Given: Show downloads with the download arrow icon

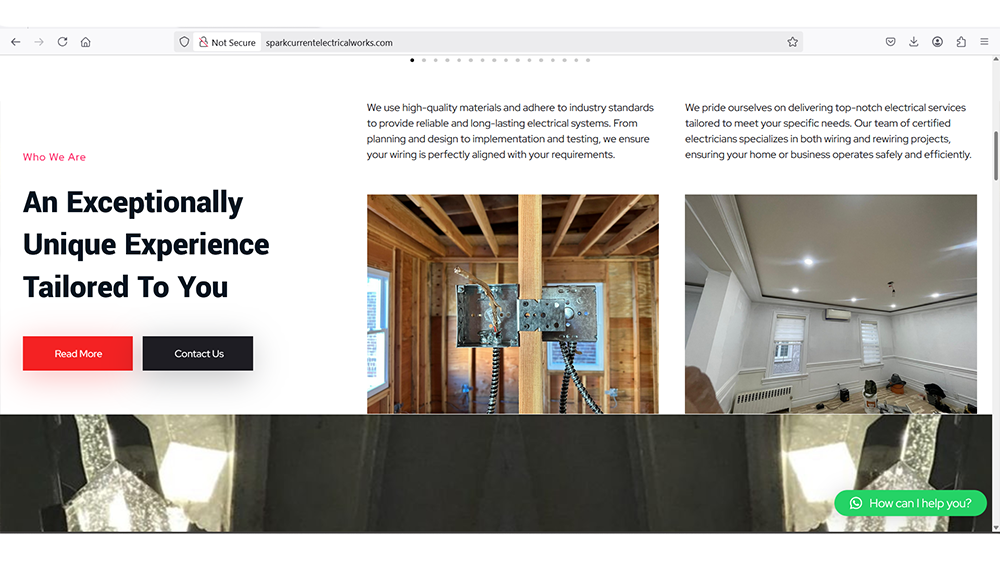Looking at the screenshot, I should click(914, 42).
